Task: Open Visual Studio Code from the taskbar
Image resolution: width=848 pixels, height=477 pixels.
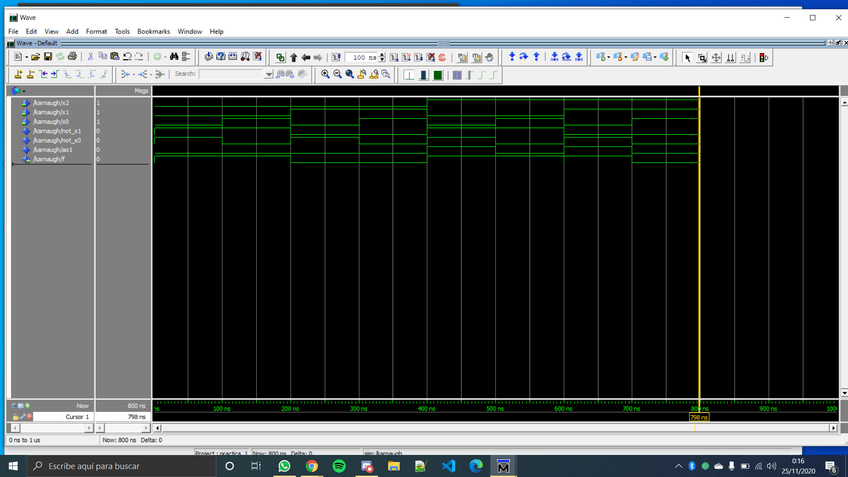Action: [448, 466]
